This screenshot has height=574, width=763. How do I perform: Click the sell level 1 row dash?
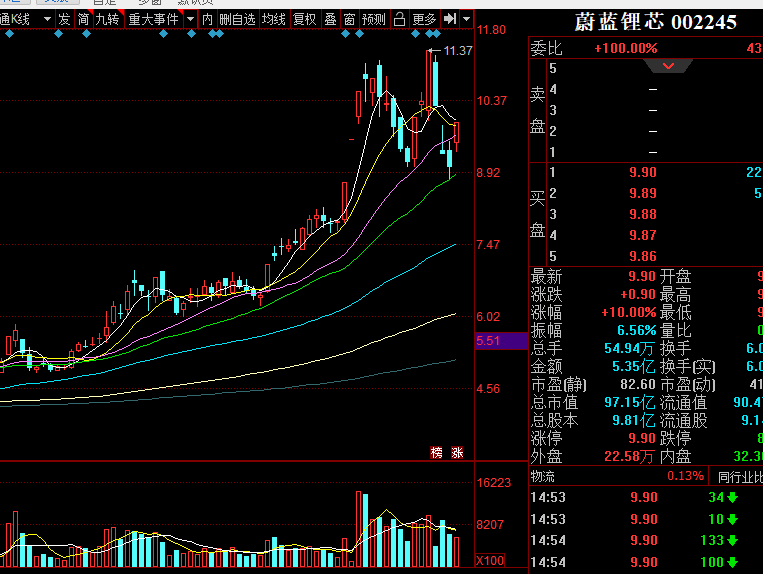point(653,152)
